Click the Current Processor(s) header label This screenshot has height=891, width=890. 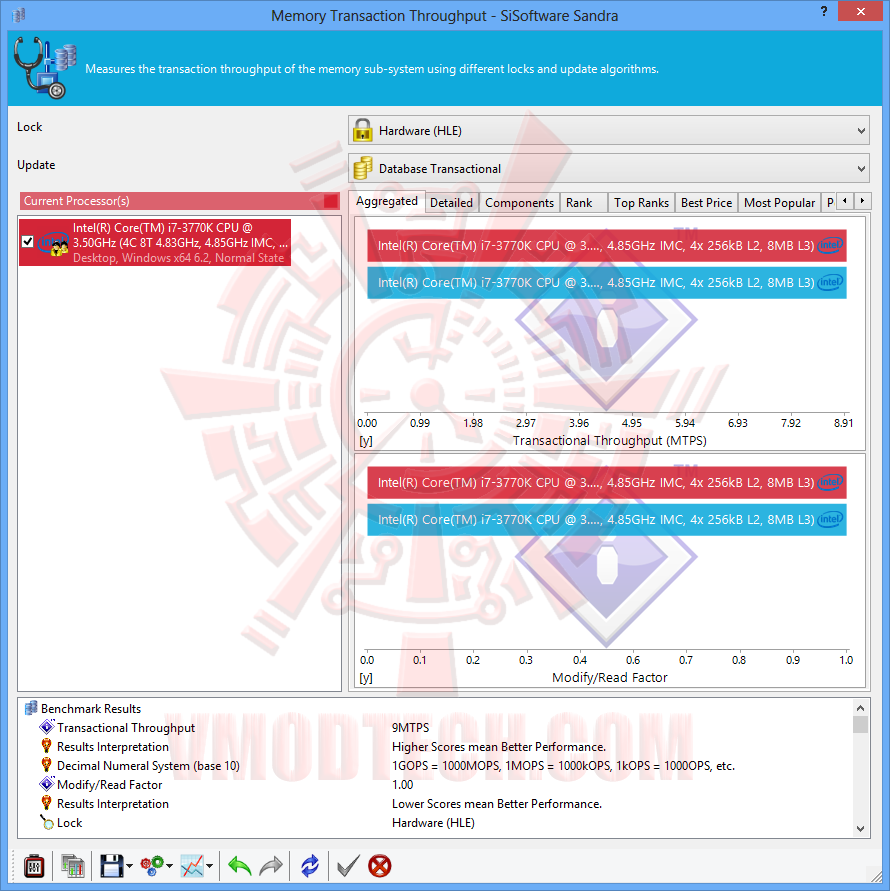76,201
